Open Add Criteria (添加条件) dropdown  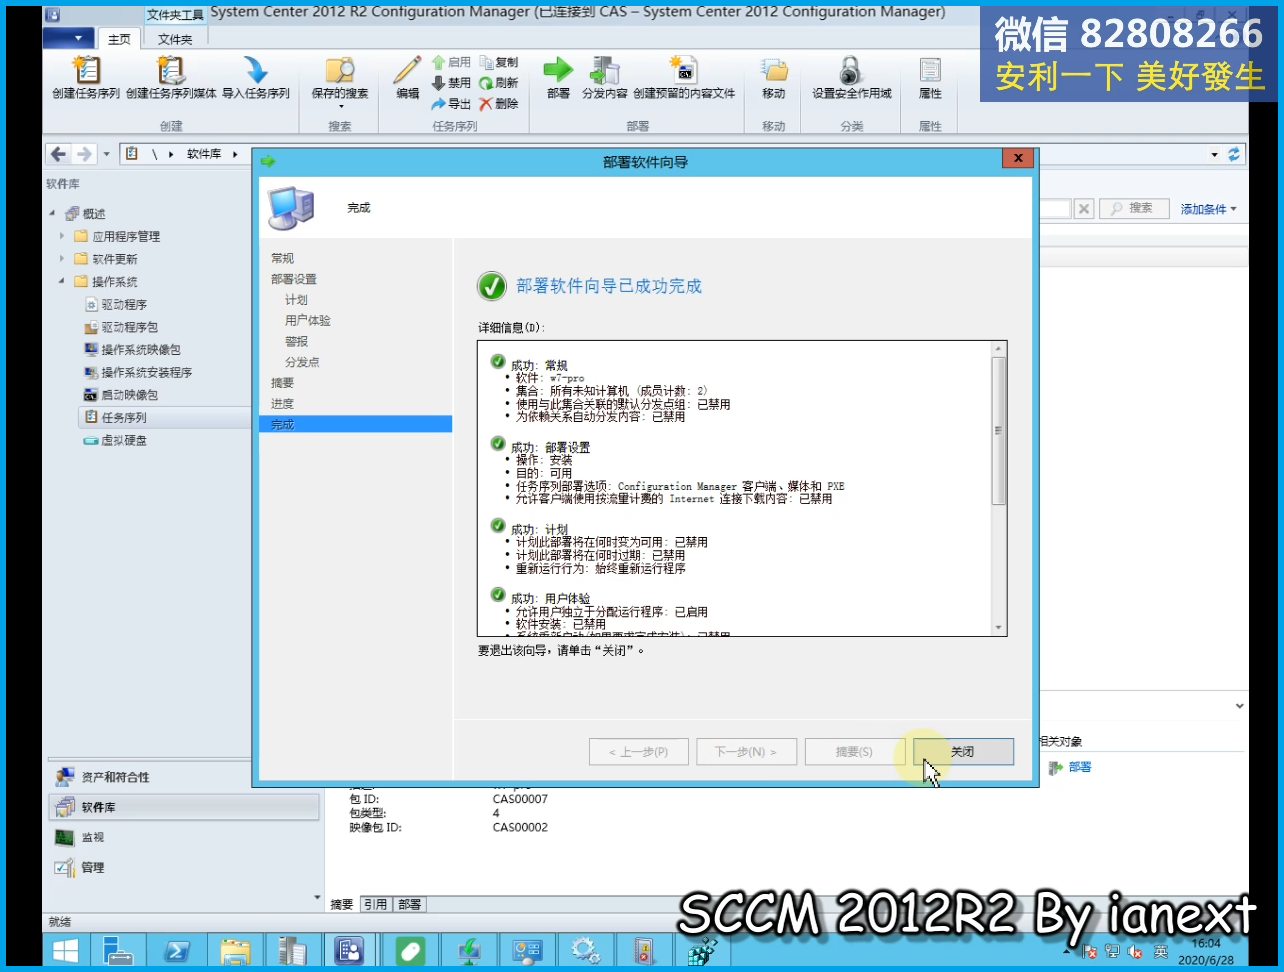point(1208,209)
